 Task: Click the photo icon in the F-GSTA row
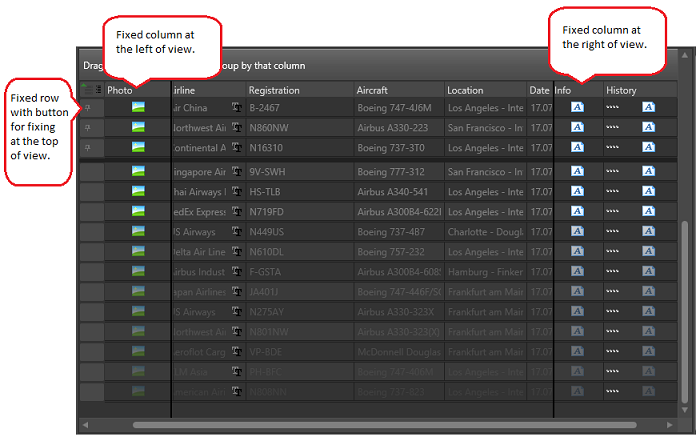pyautogui.click(x=138, y=271)
